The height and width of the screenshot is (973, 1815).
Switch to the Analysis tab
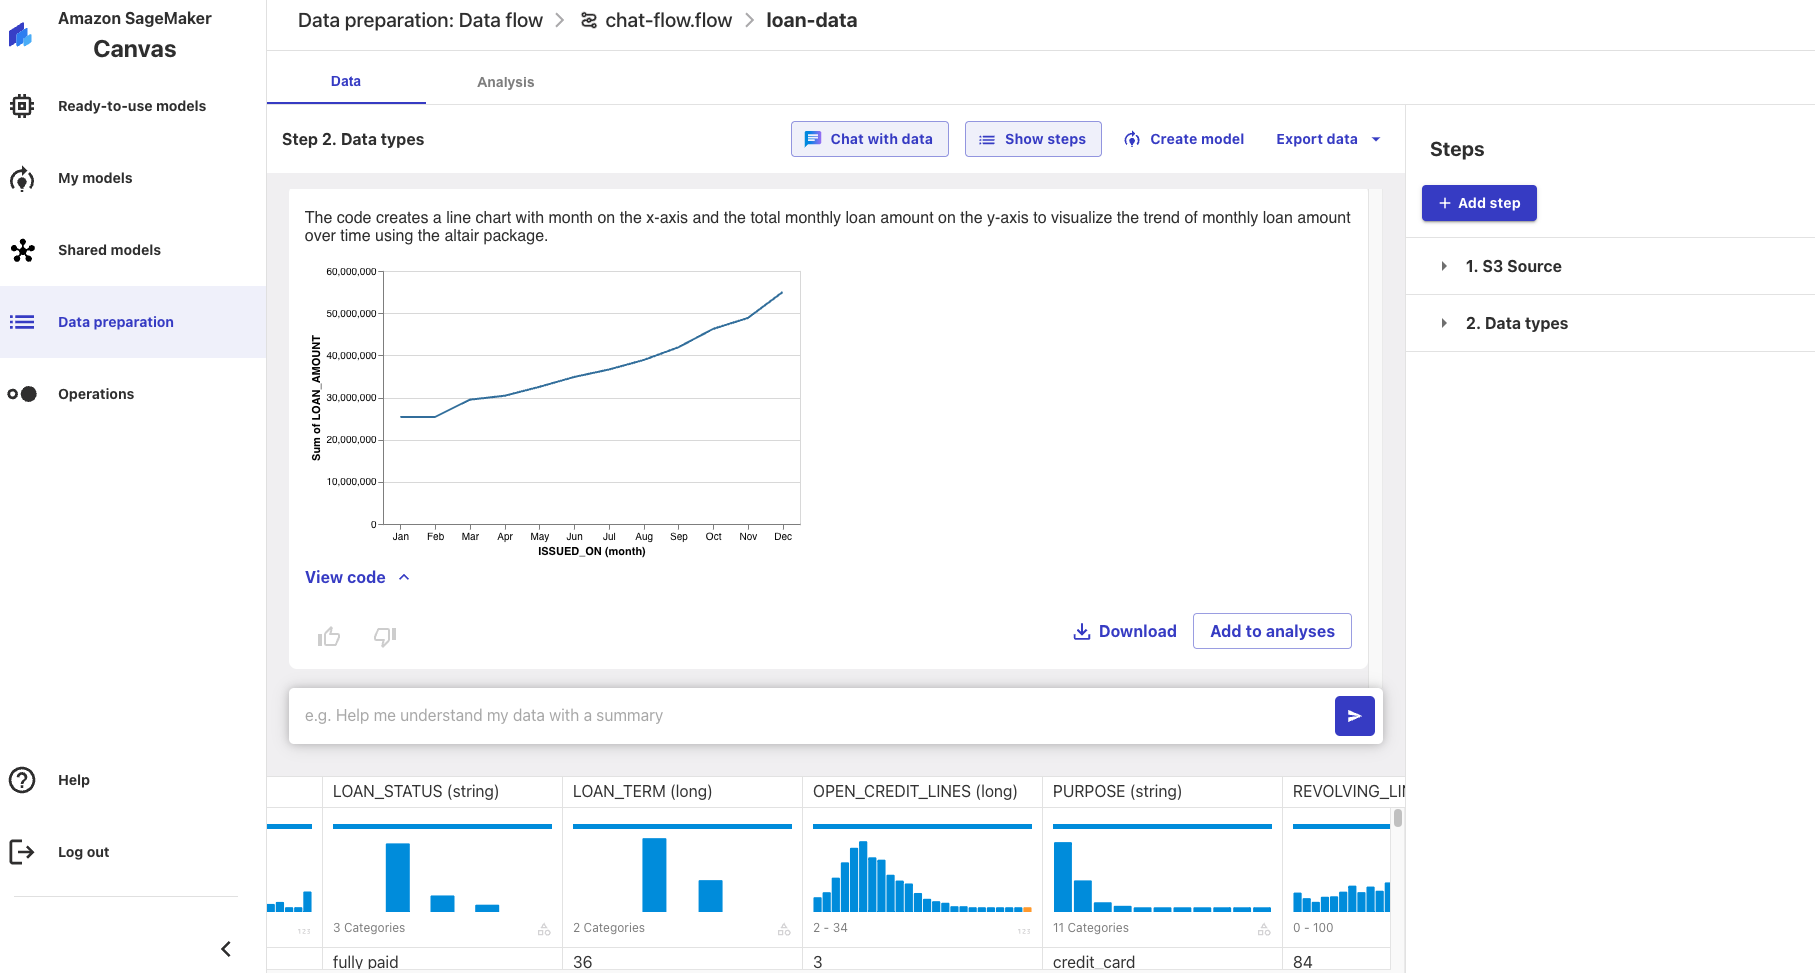(505, 82)
